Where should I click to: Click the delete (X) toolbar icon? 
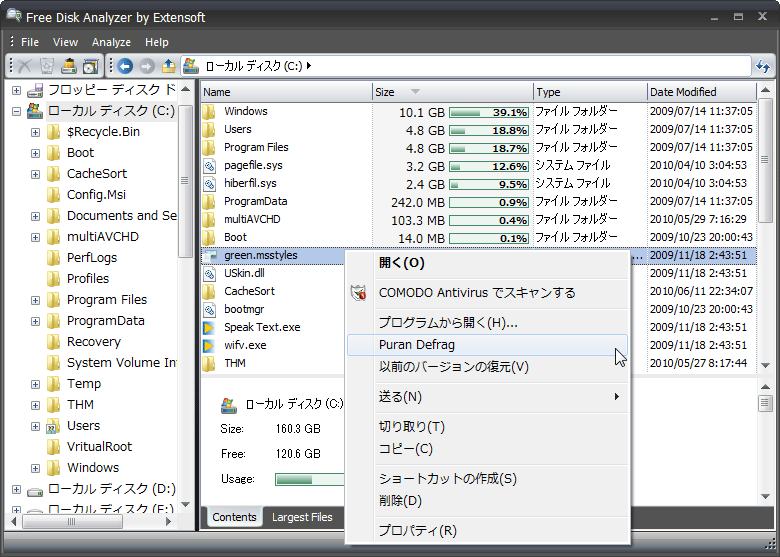(x=24, y=66)
